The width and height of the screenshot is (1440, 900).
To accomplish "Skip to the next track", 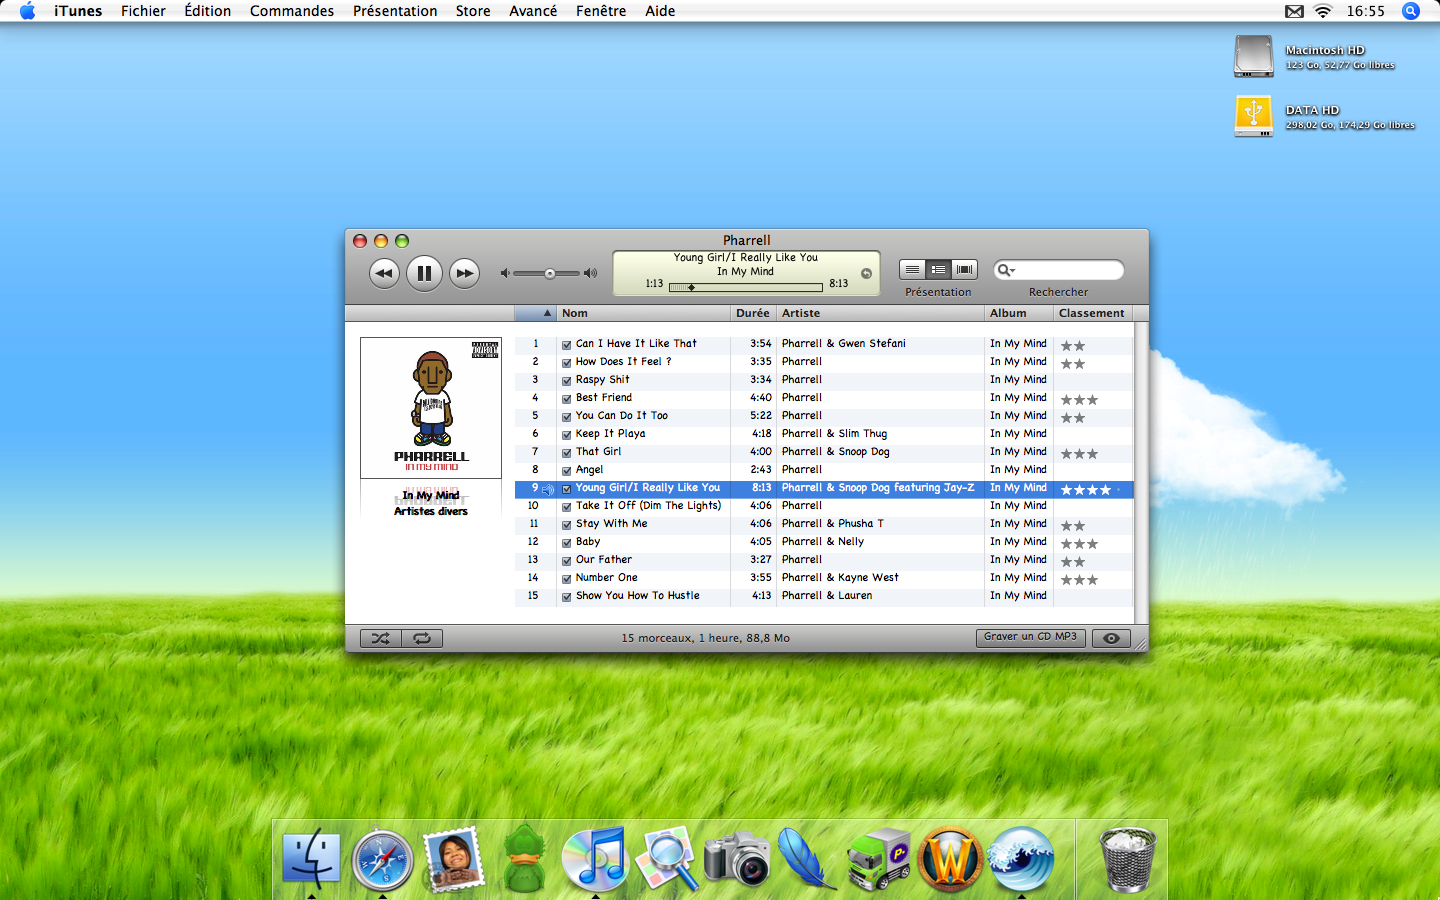I will click(x=464, y=273).
